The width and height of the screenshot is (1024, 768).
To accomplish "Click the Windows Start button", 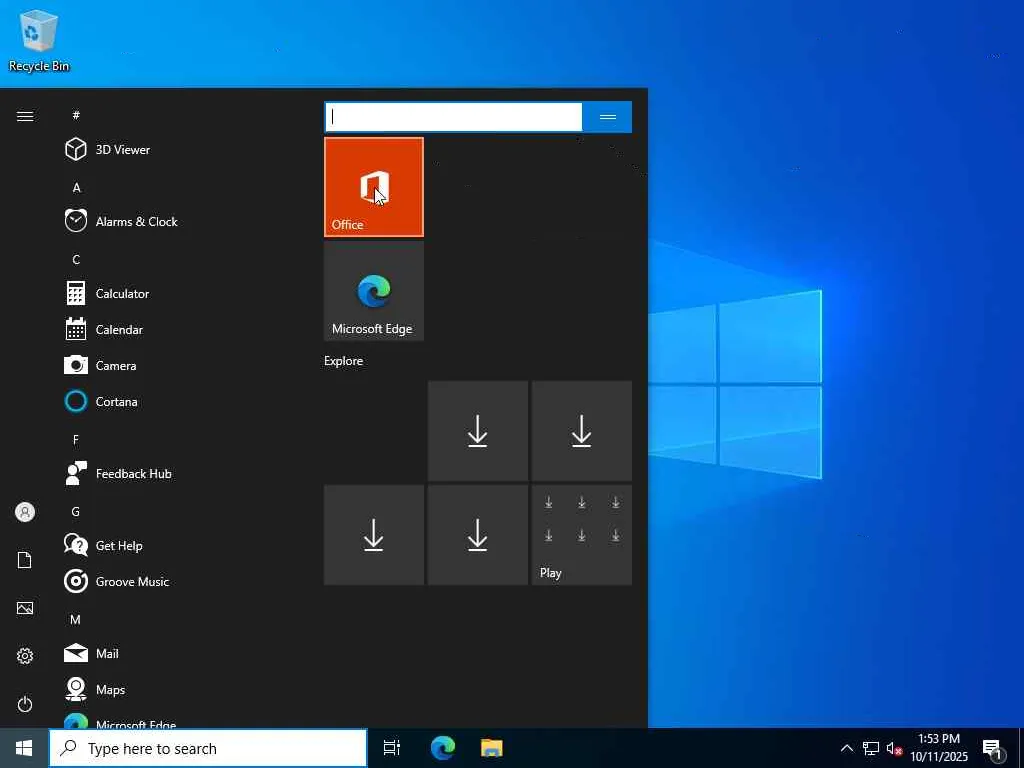I will point(24,748).
